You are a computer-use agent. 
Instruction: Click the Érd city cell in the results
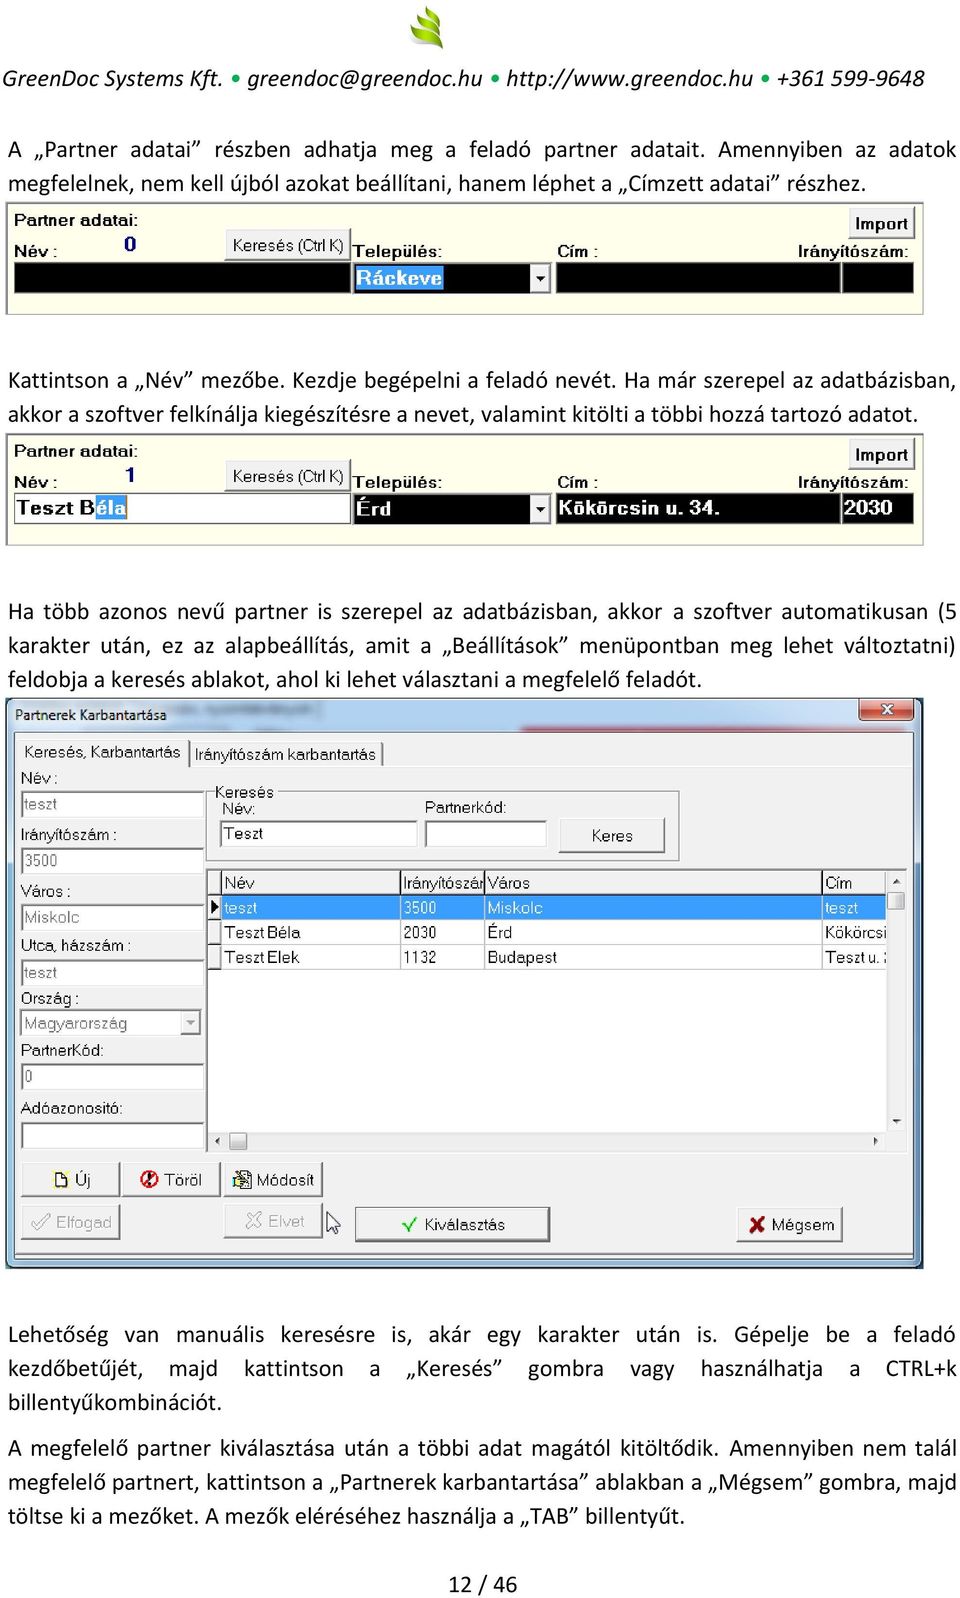652,932
